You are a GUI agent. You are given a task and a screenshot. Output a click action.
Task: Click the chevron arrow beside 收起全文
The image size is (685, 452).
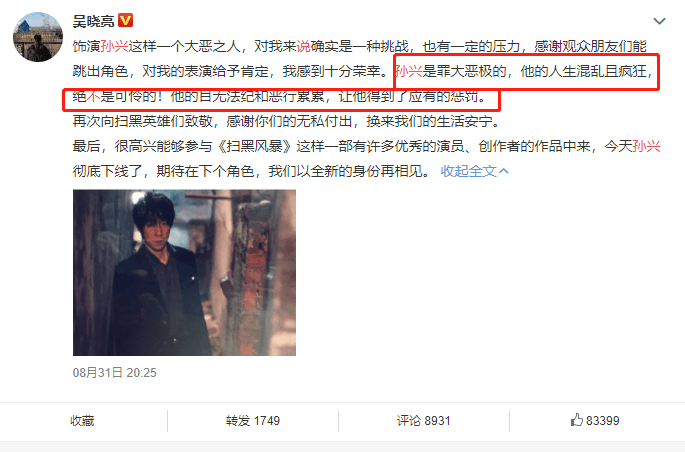coord(504,171)
